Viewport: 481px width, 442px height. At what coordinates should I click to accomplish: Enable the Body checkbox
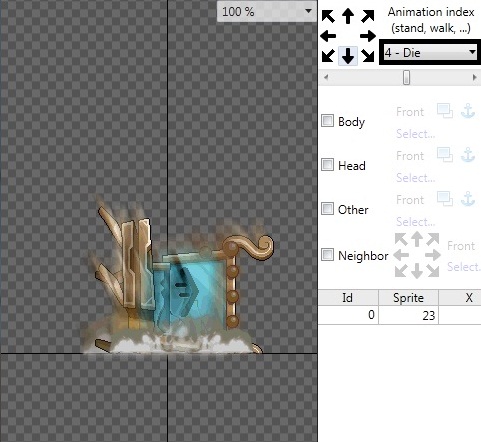tap(327, 121)
